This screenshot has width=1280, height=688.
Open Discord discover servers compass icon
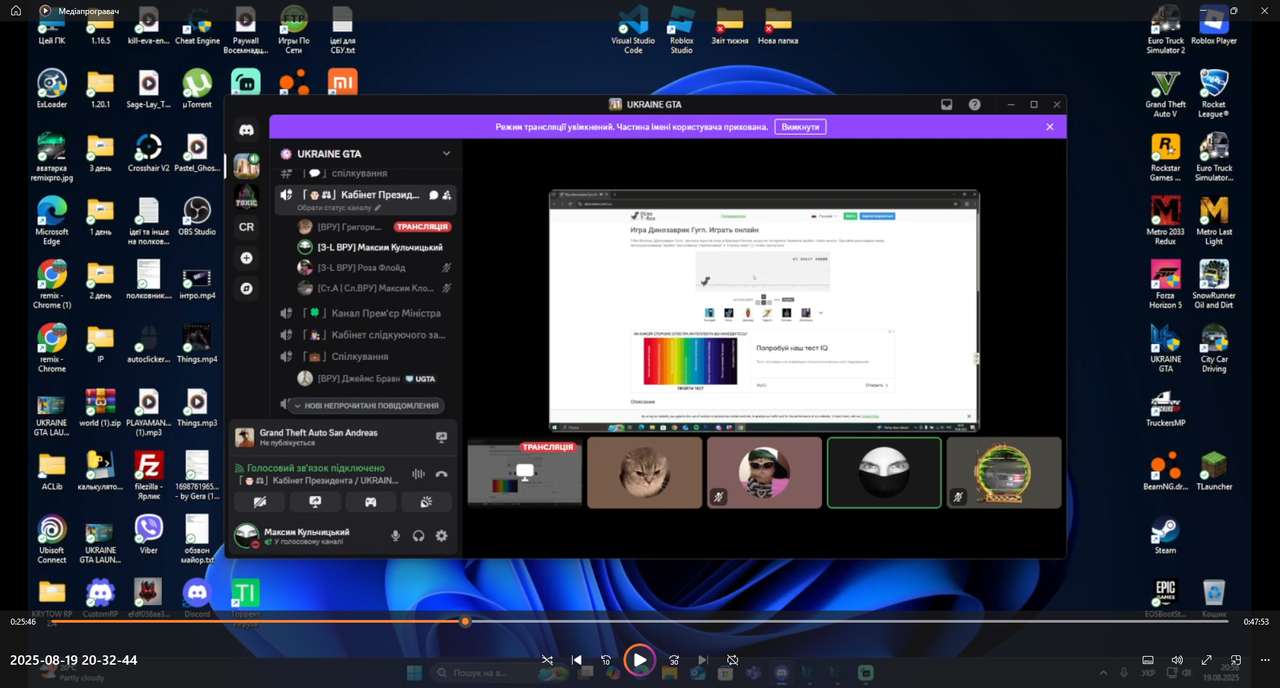pos(247,288)
